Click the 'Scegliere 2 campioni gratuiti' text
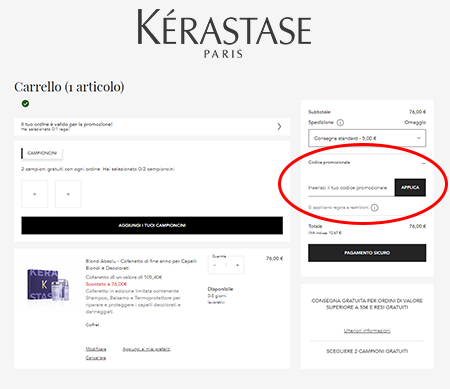The height and width of the screenshot is (389, 450). pos(367,351)
